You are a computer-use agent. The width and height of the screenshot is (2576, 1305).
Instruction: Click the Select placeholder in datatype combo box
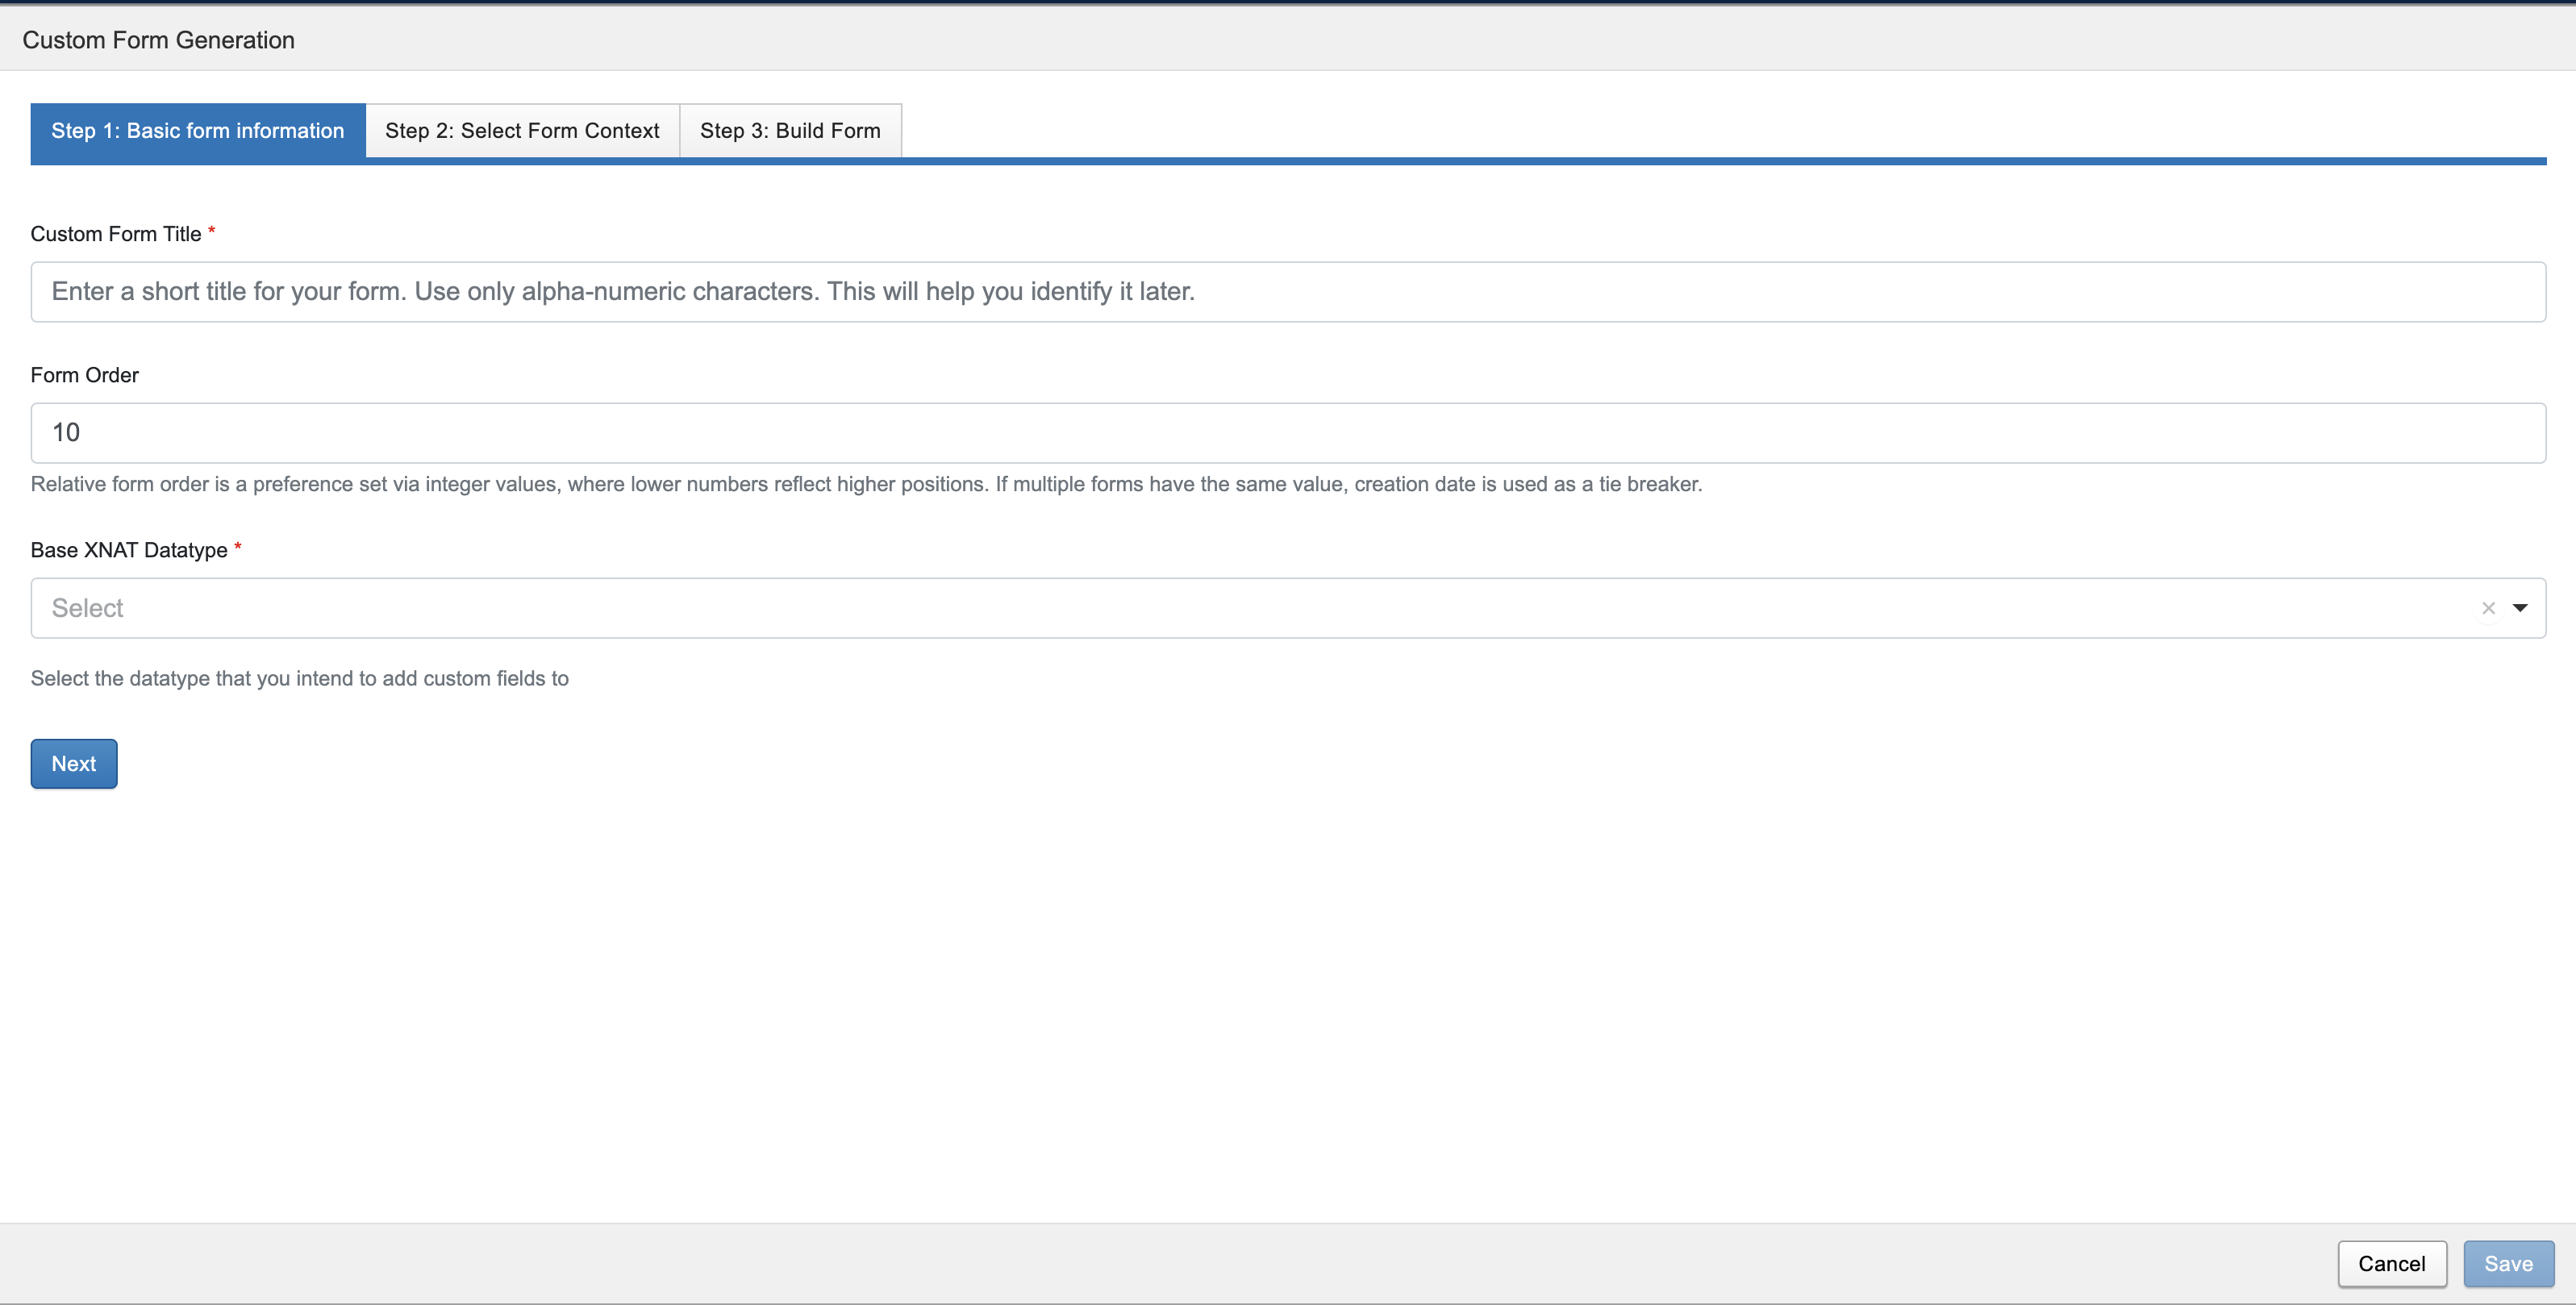point(88,608)
